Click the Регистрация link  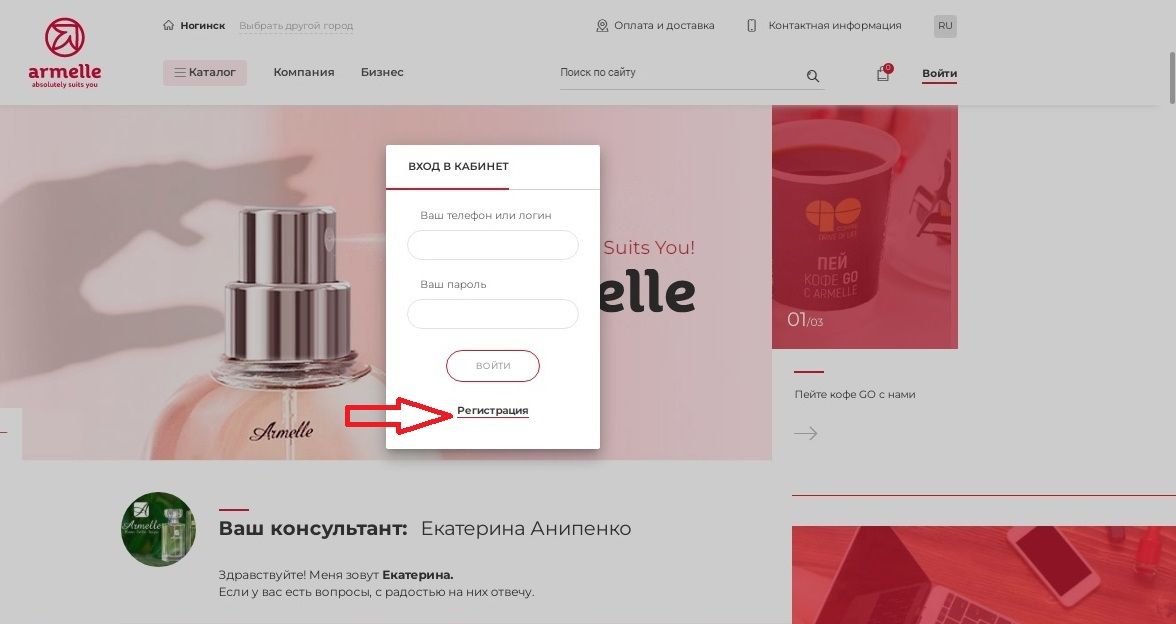click(493, 410)
